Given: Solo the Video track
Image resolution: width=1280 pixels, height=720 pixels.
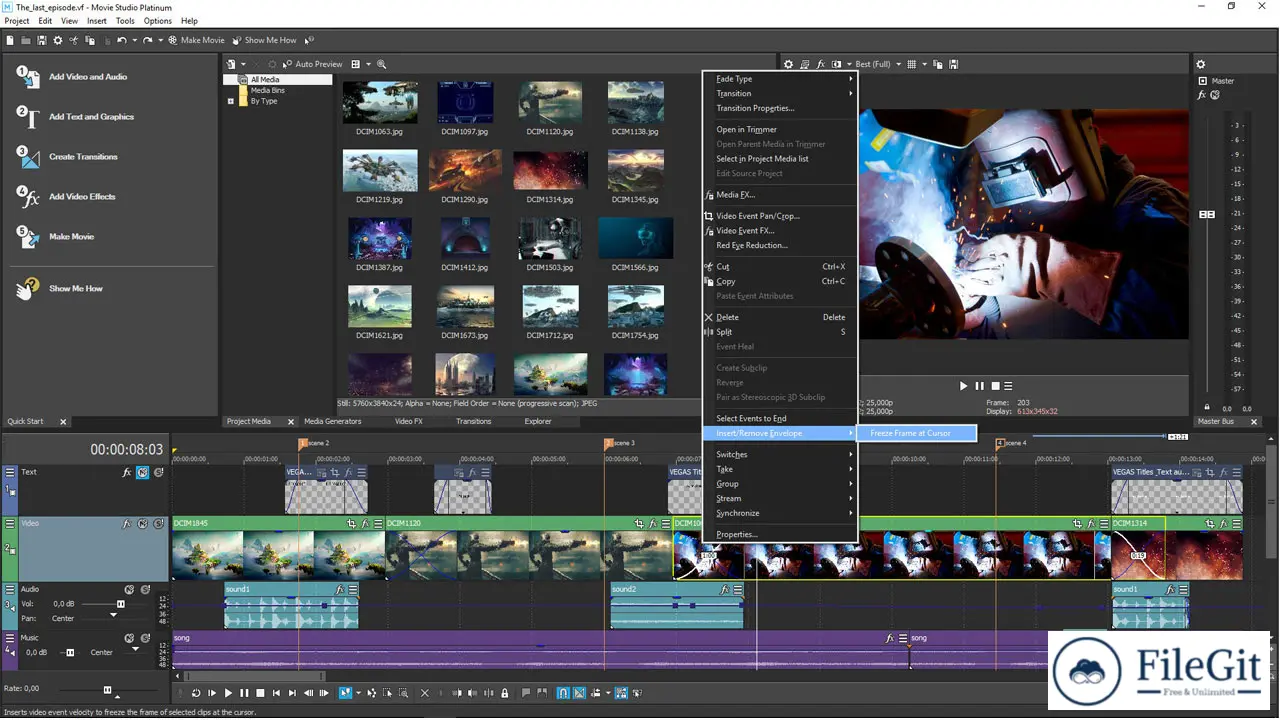Looking at the screenshot, I should 158,523.
